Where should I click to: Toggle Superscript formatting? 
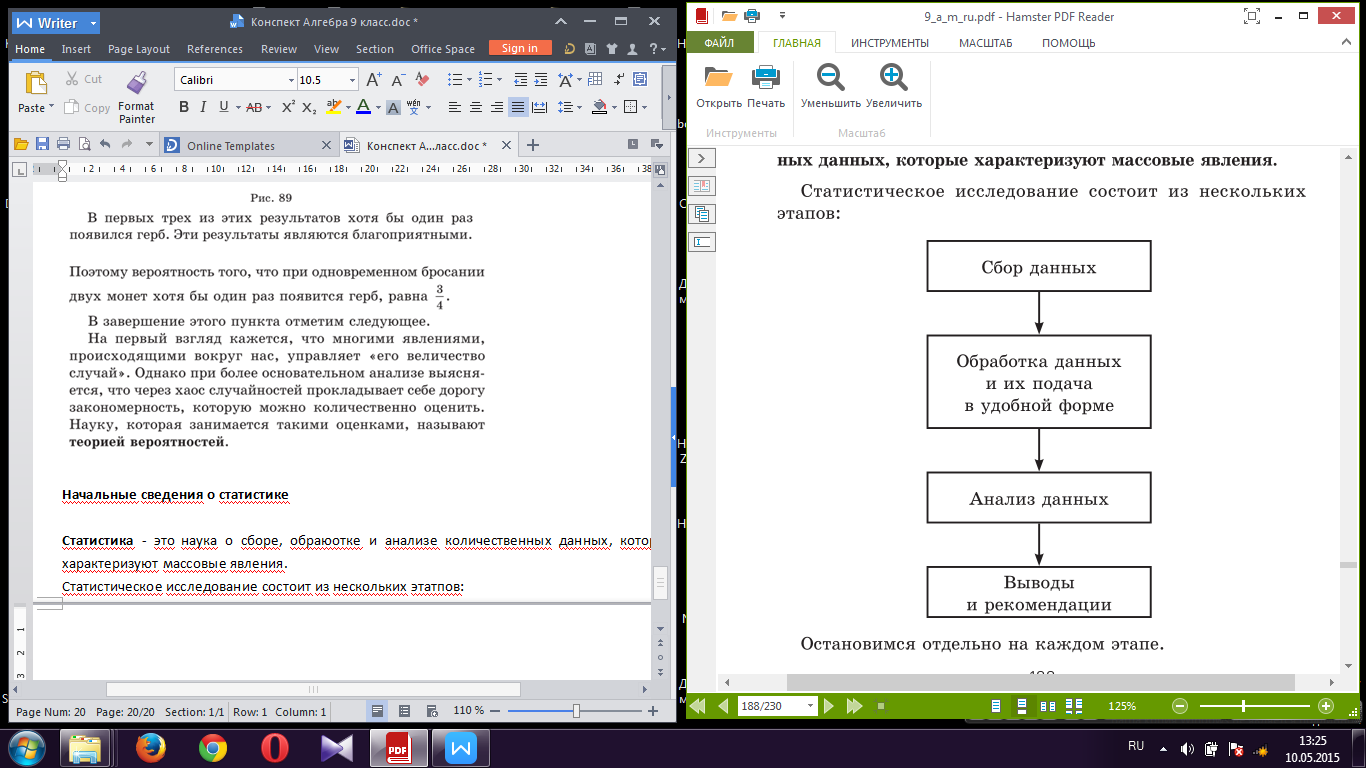[x=288, y=107]
